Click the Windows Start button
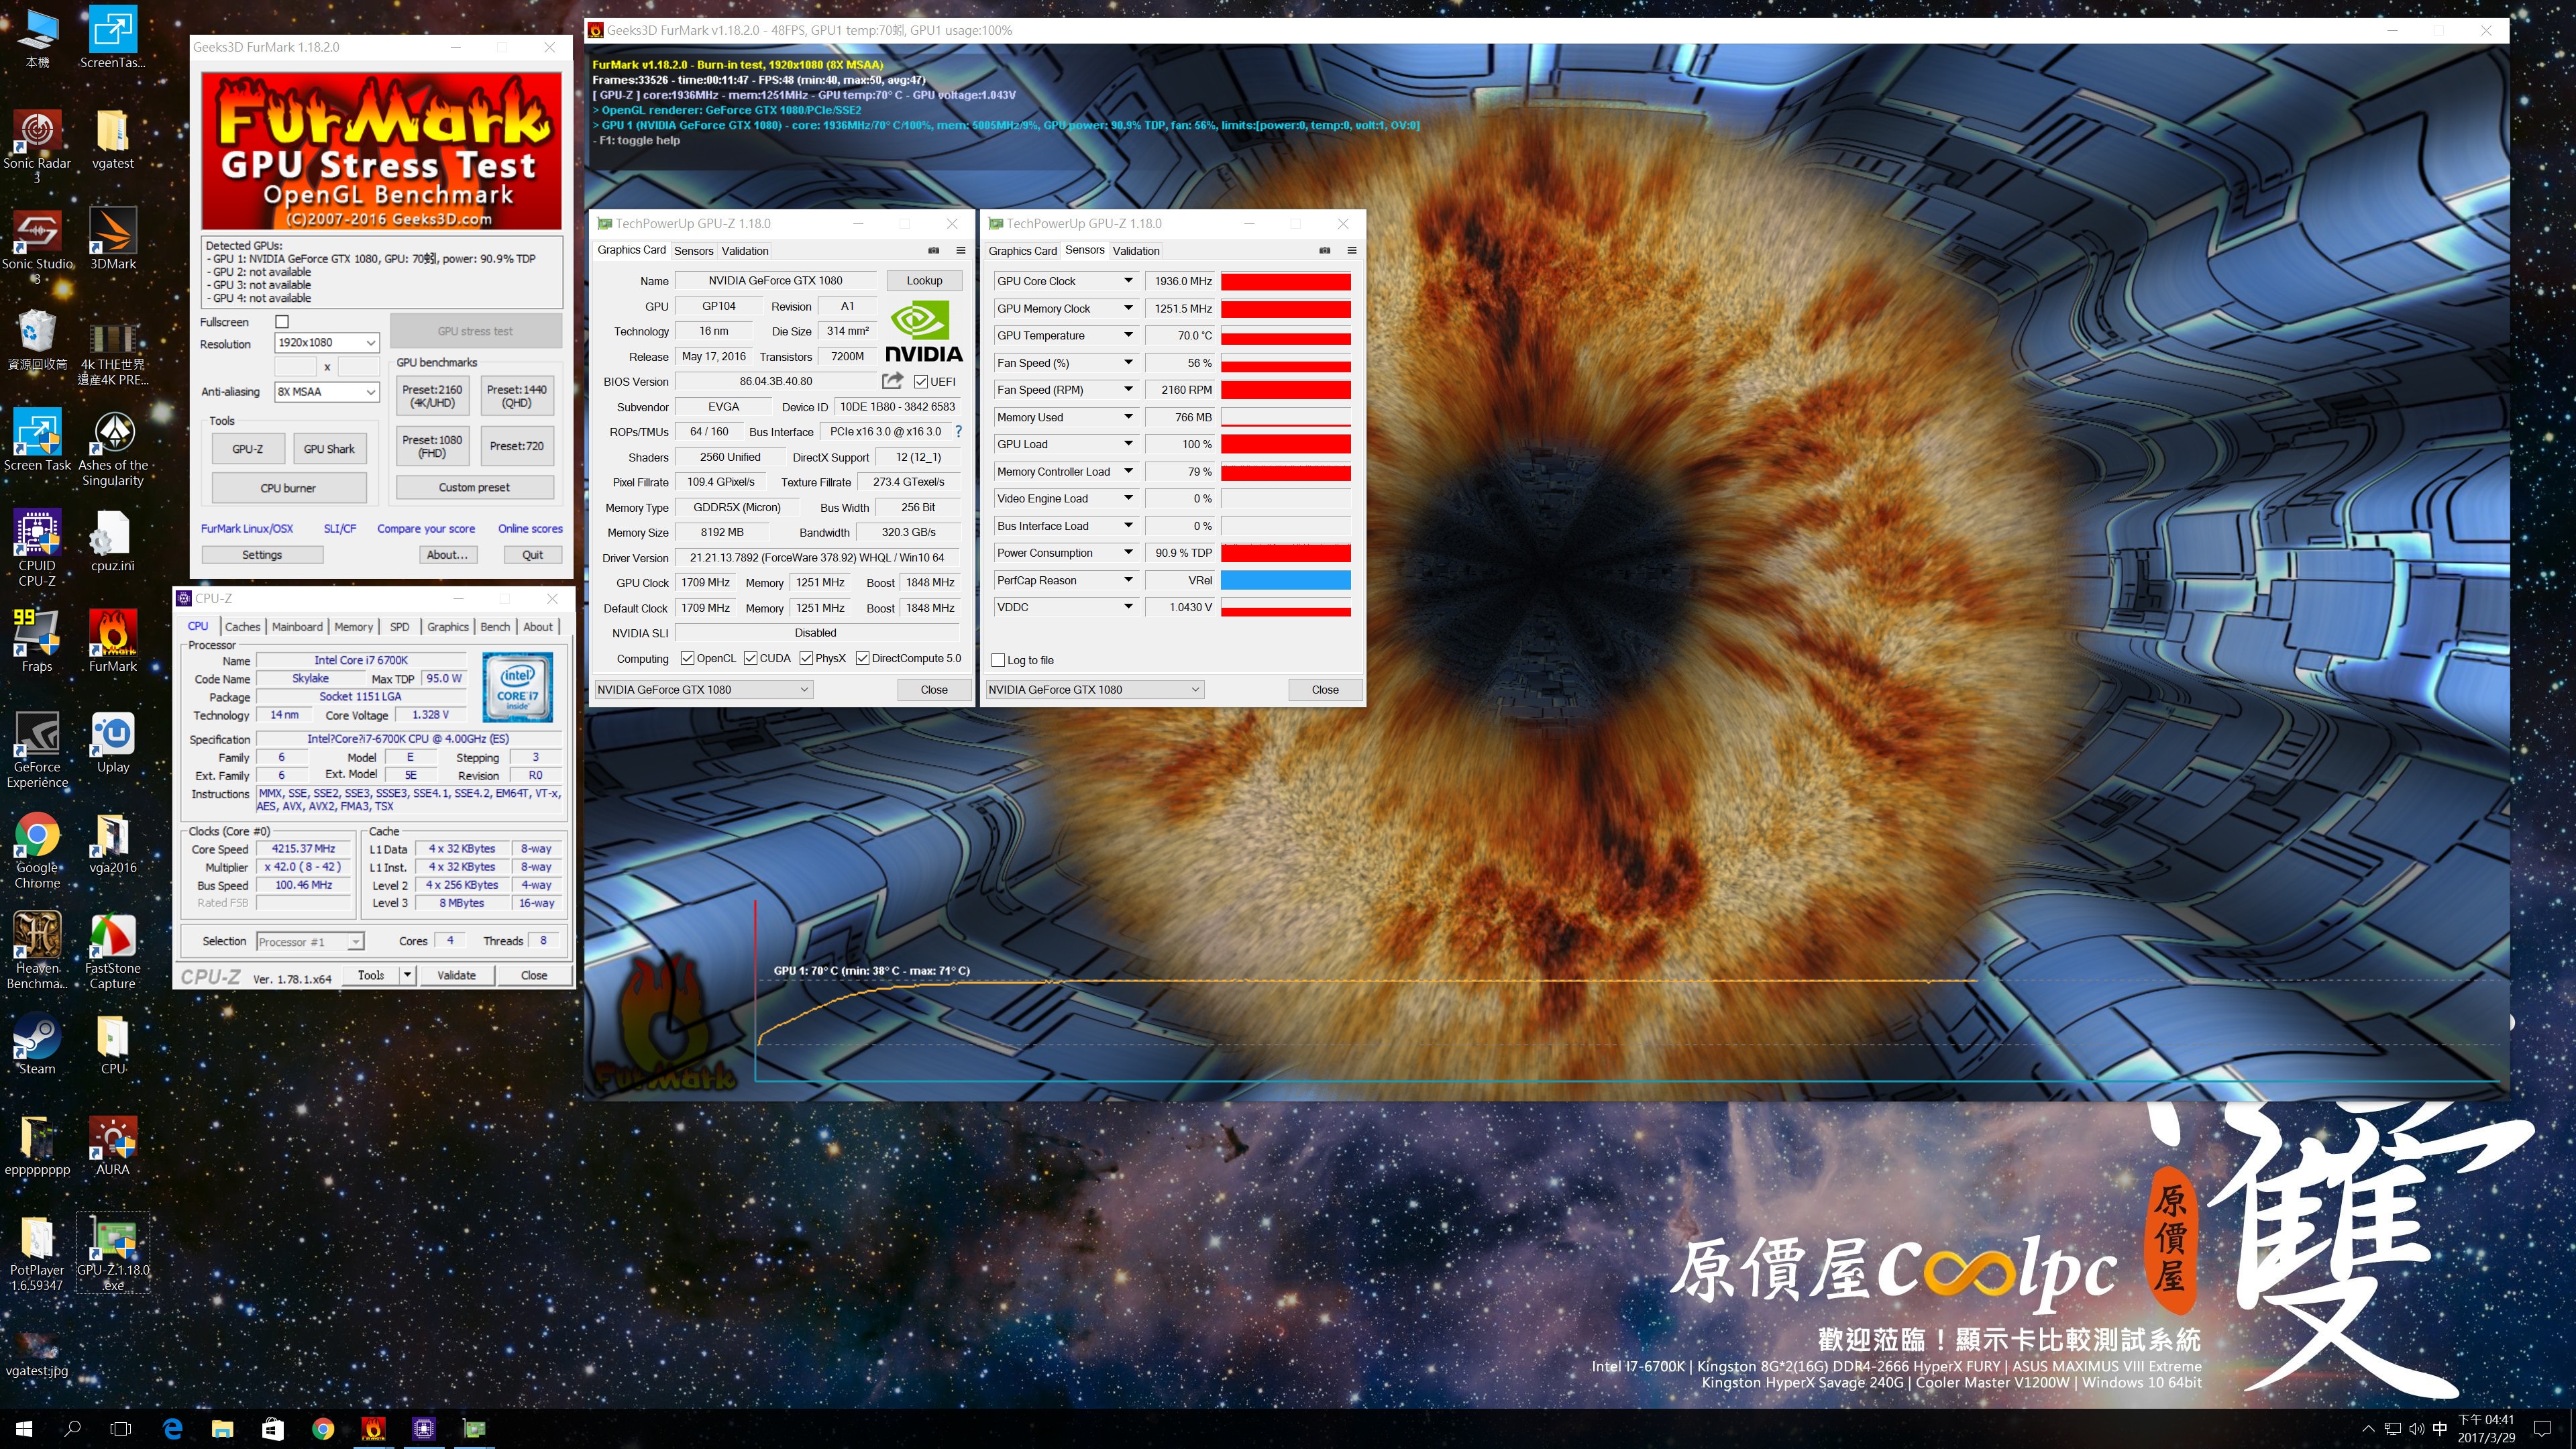 point(24,1428)
